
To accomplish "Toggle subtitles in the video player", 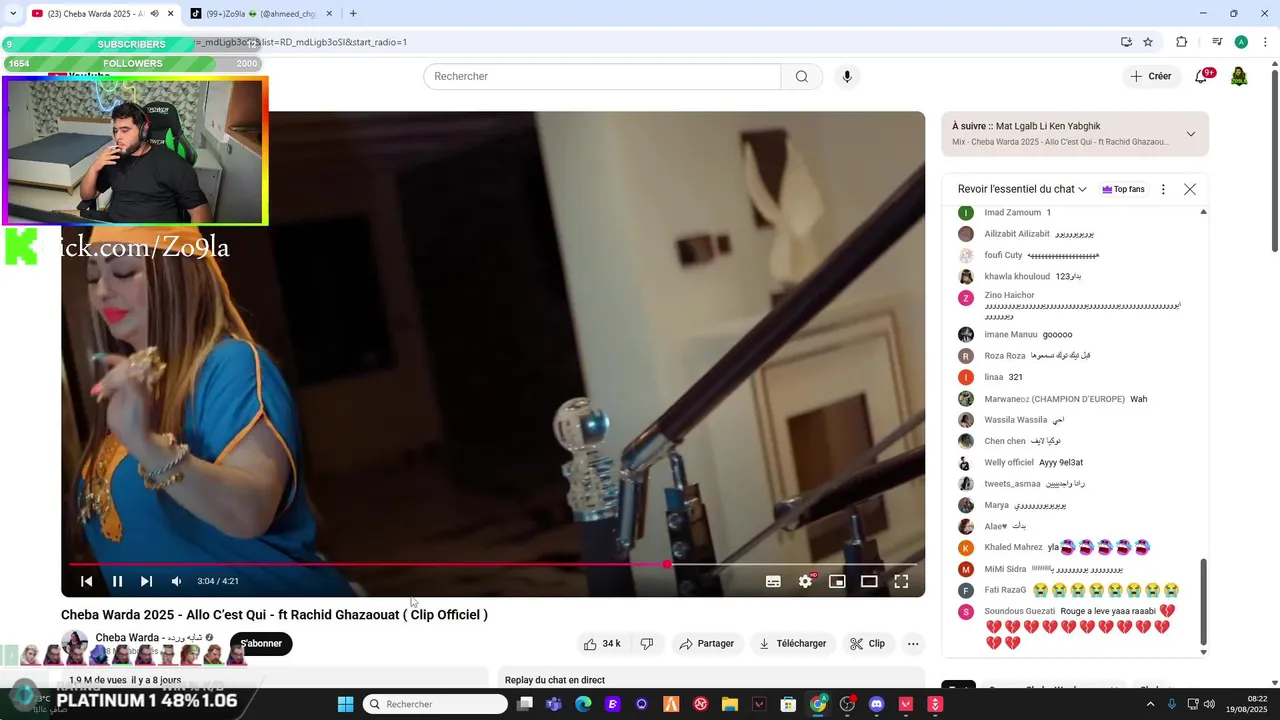I will [x=773, y=581].
